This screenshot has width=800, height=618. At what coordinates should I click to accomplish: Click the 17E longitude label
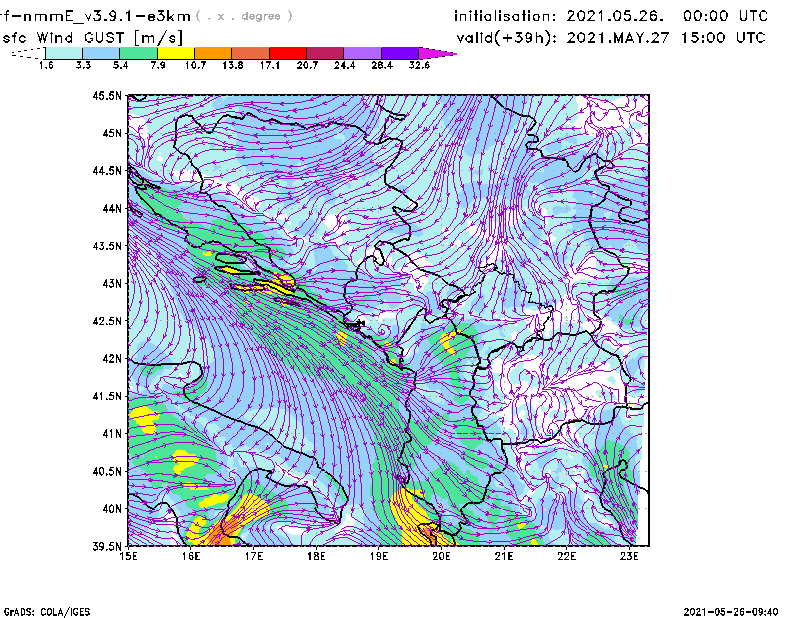tap(254, 556)
